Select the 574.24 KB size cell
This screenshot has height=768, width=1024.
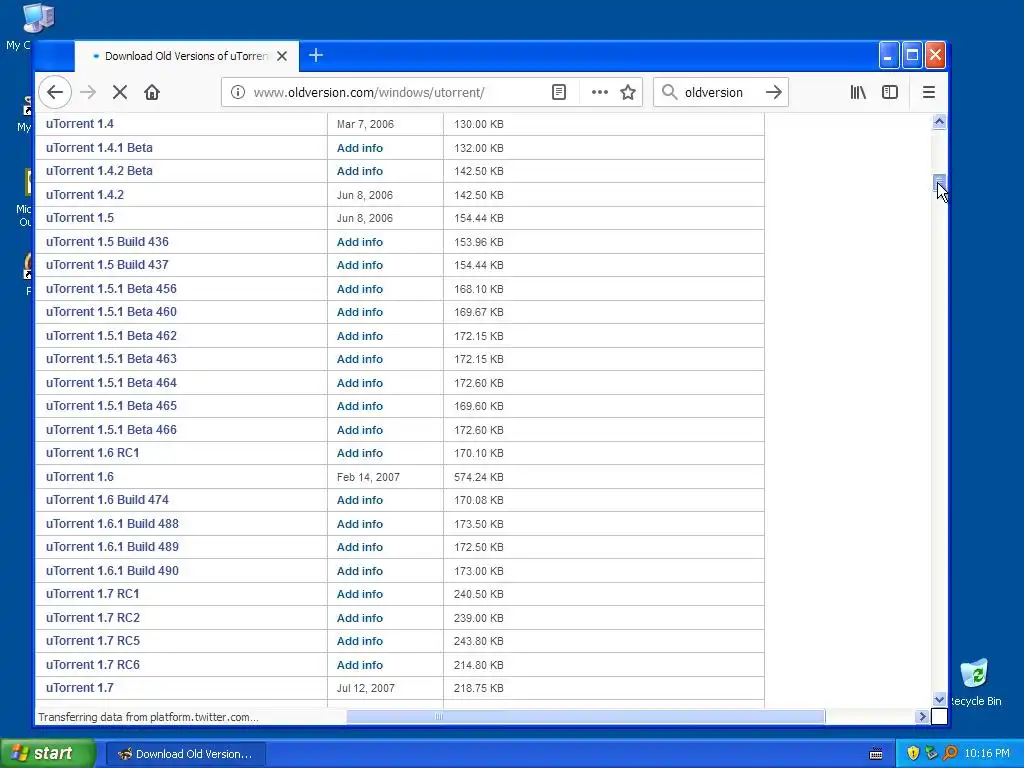tap(479, 477)
